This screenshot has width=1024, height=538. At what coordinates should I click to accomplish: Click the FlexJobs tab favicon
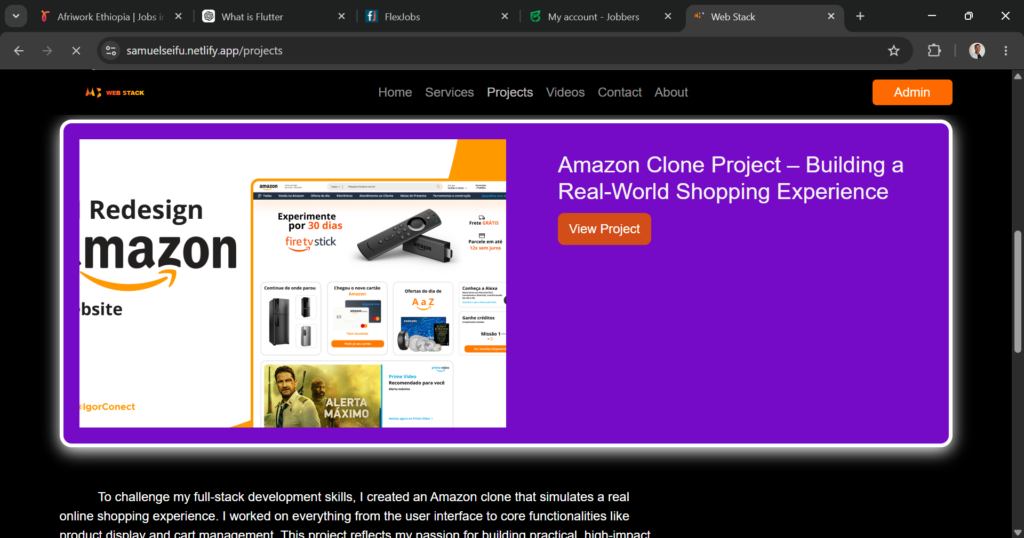pyautogui.click(x=372, y=16)
